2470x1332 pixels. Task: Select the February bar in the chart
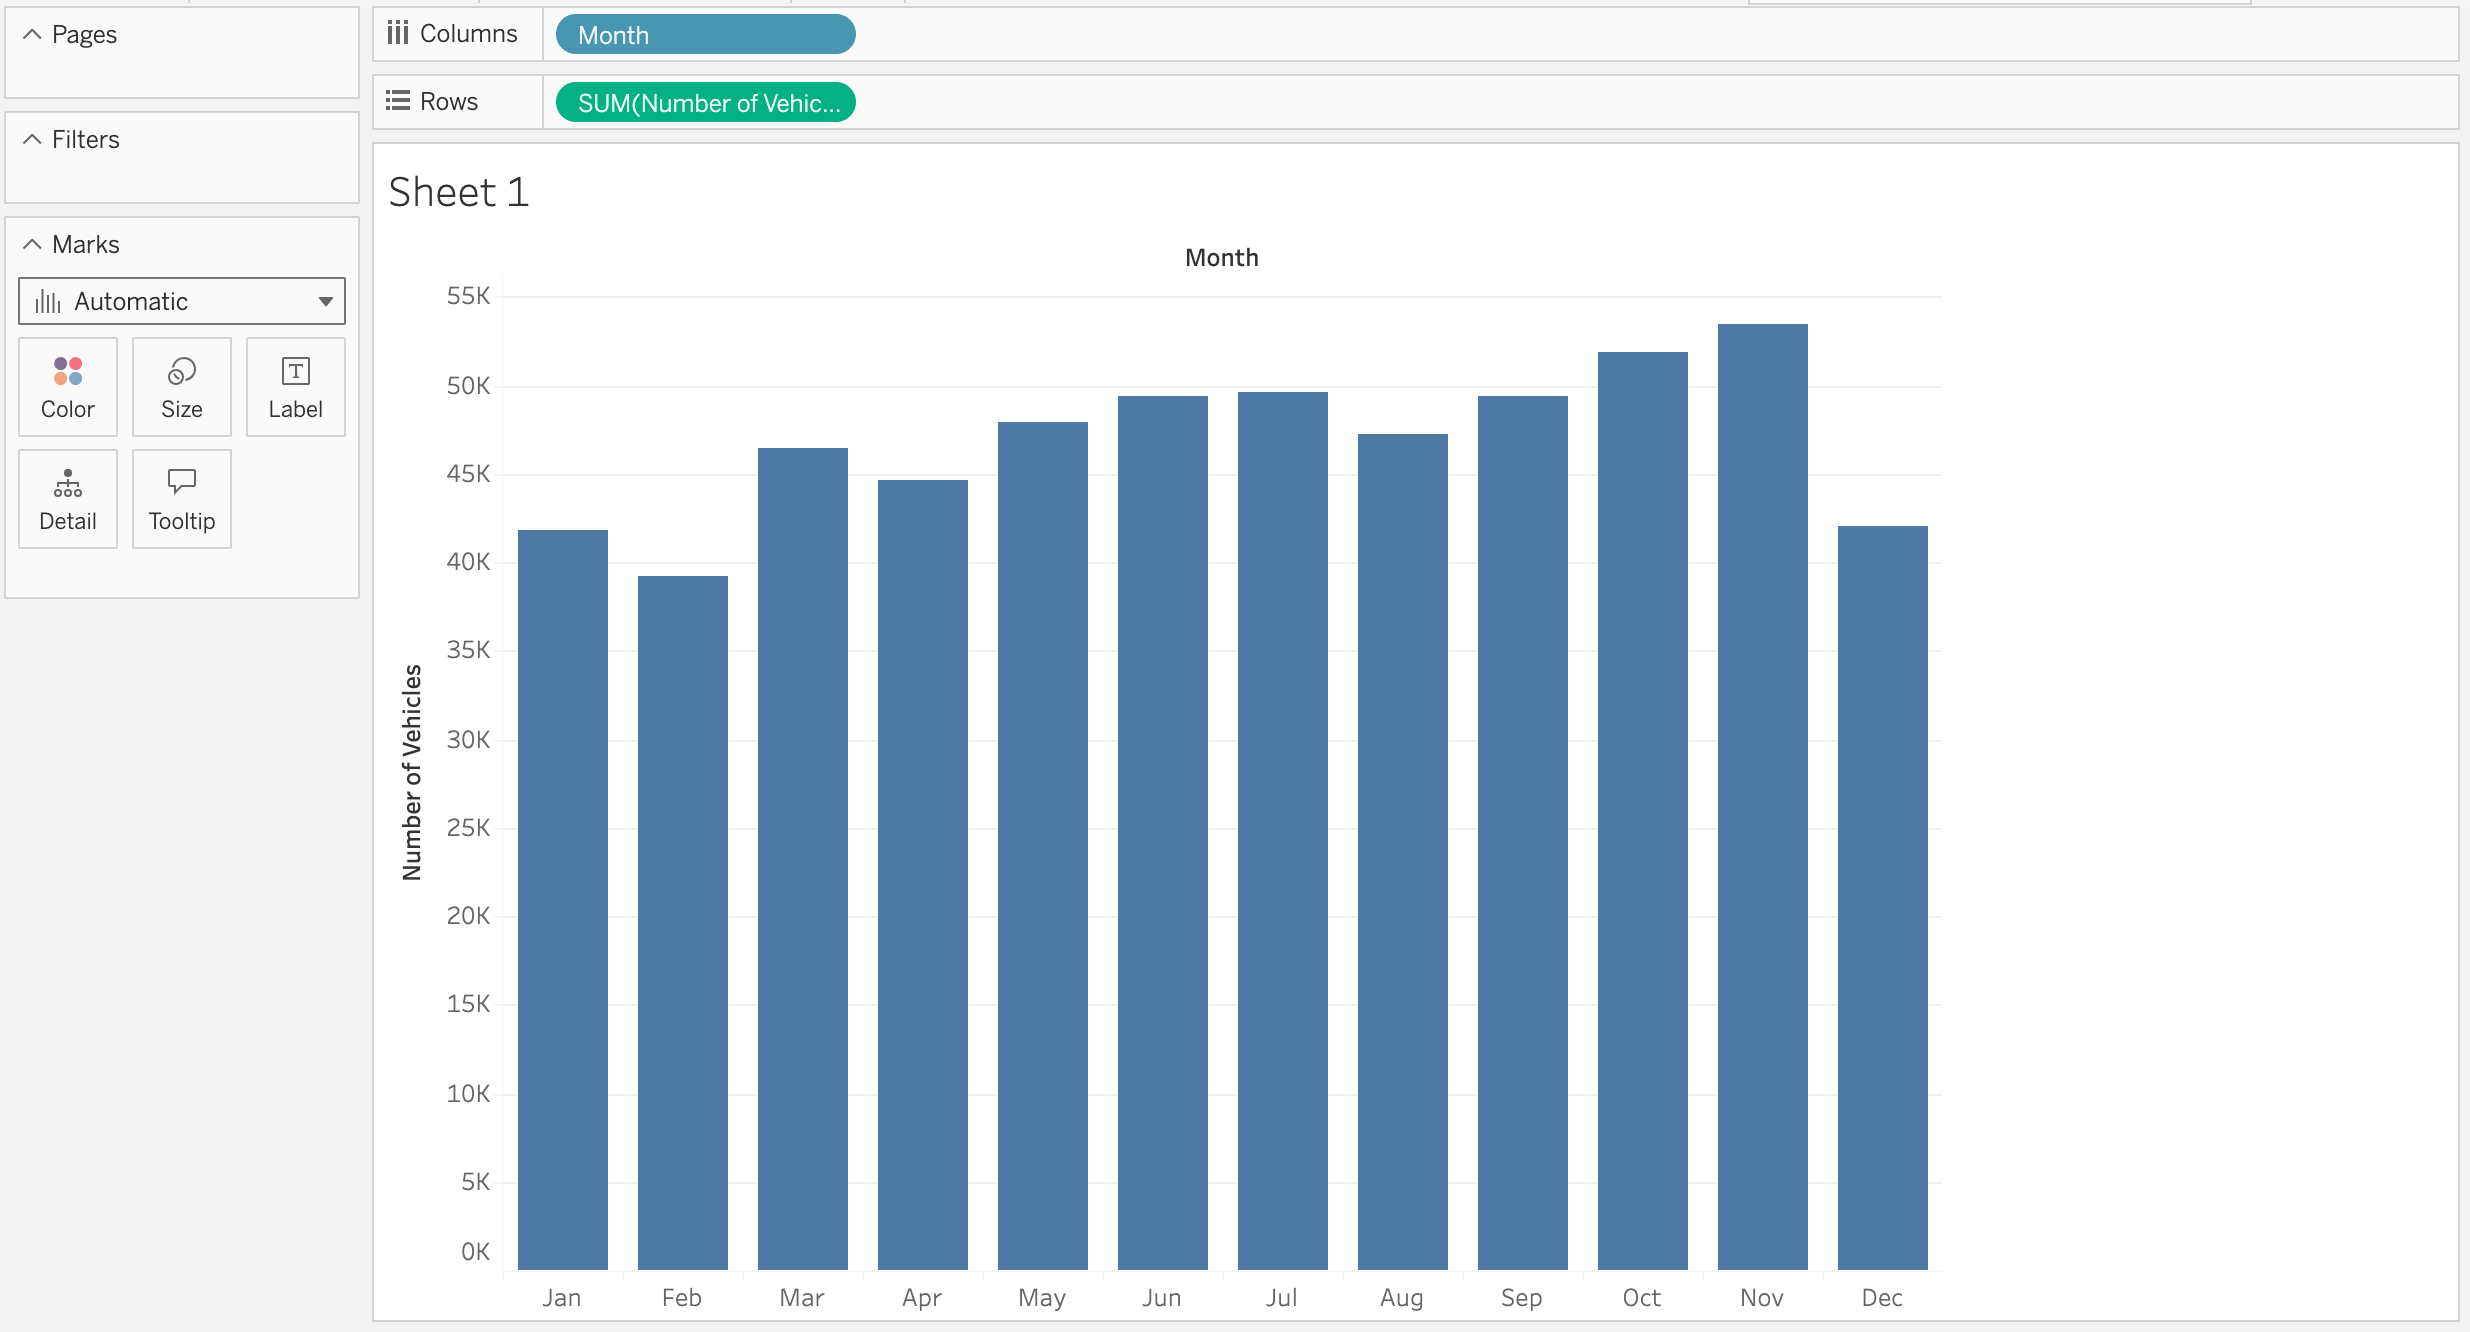(682, 900)
